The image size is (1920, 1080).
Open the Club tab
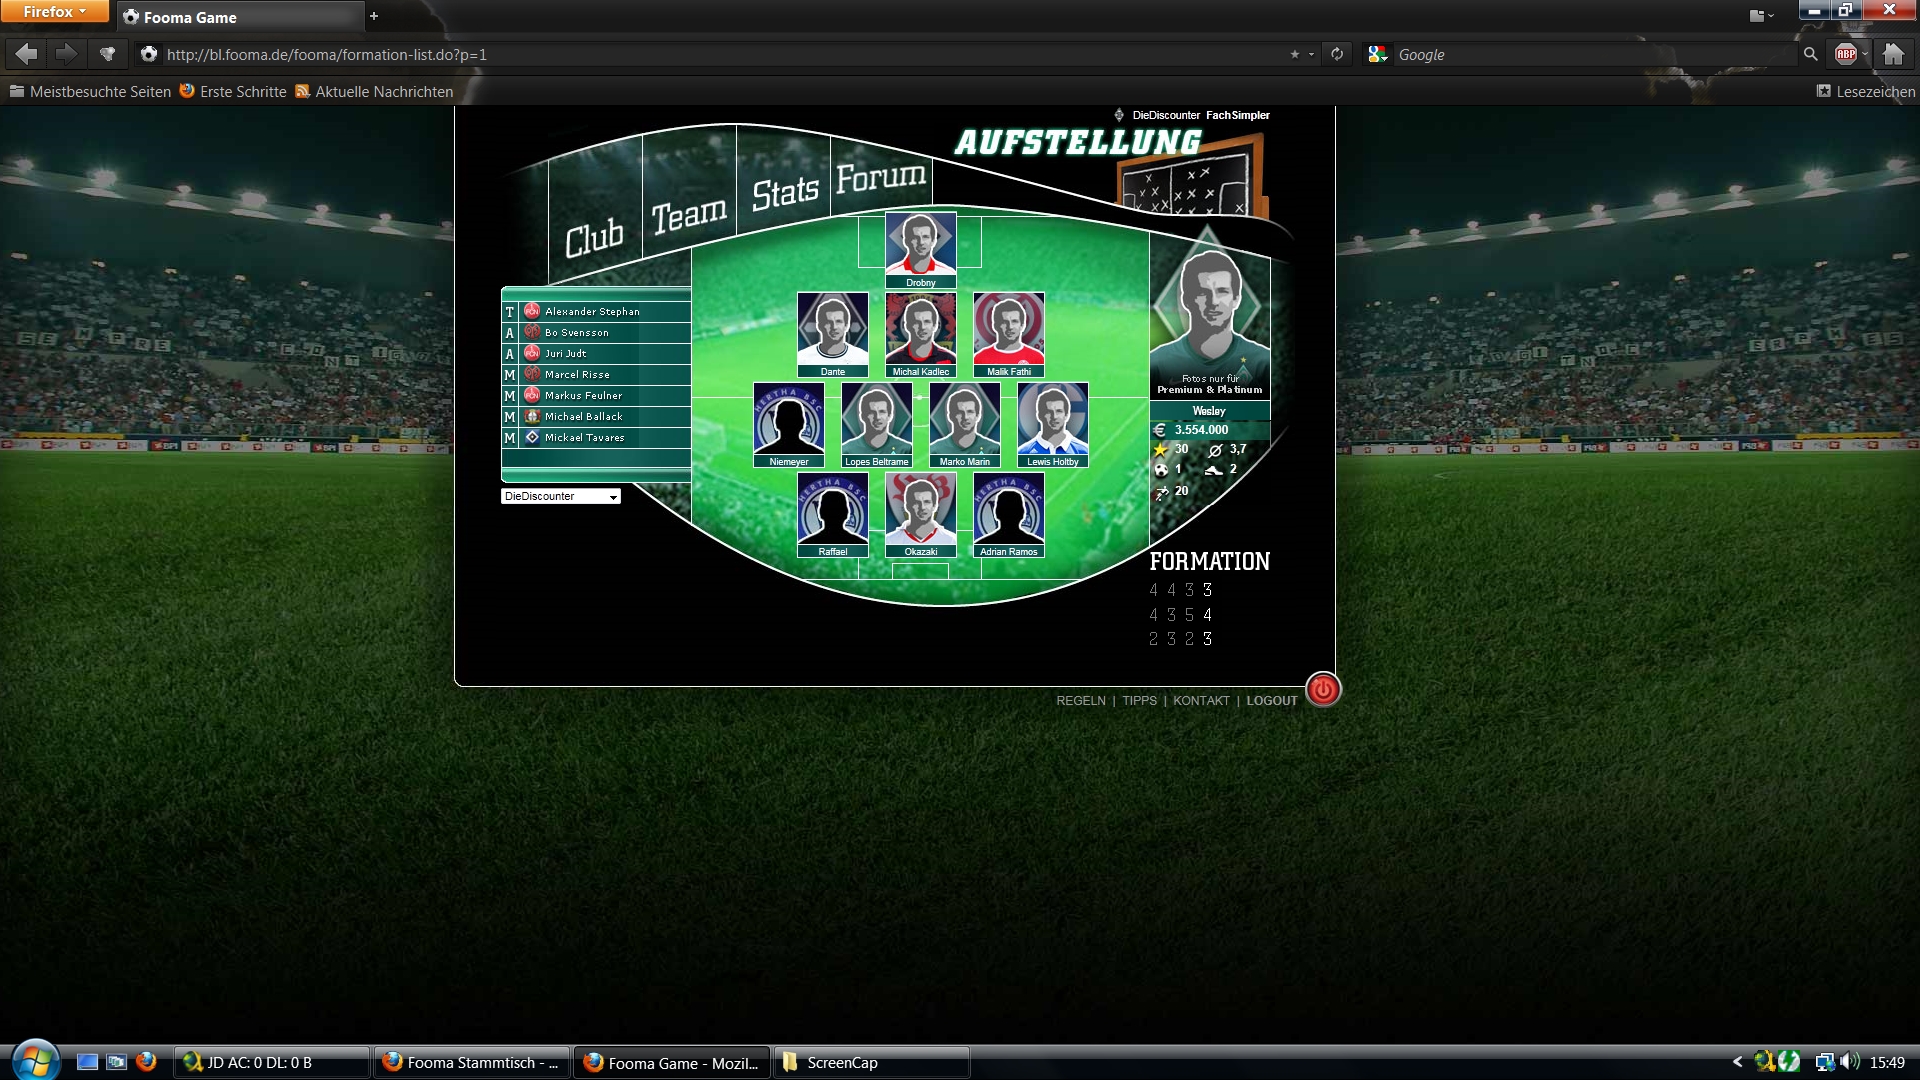point(594,238)
